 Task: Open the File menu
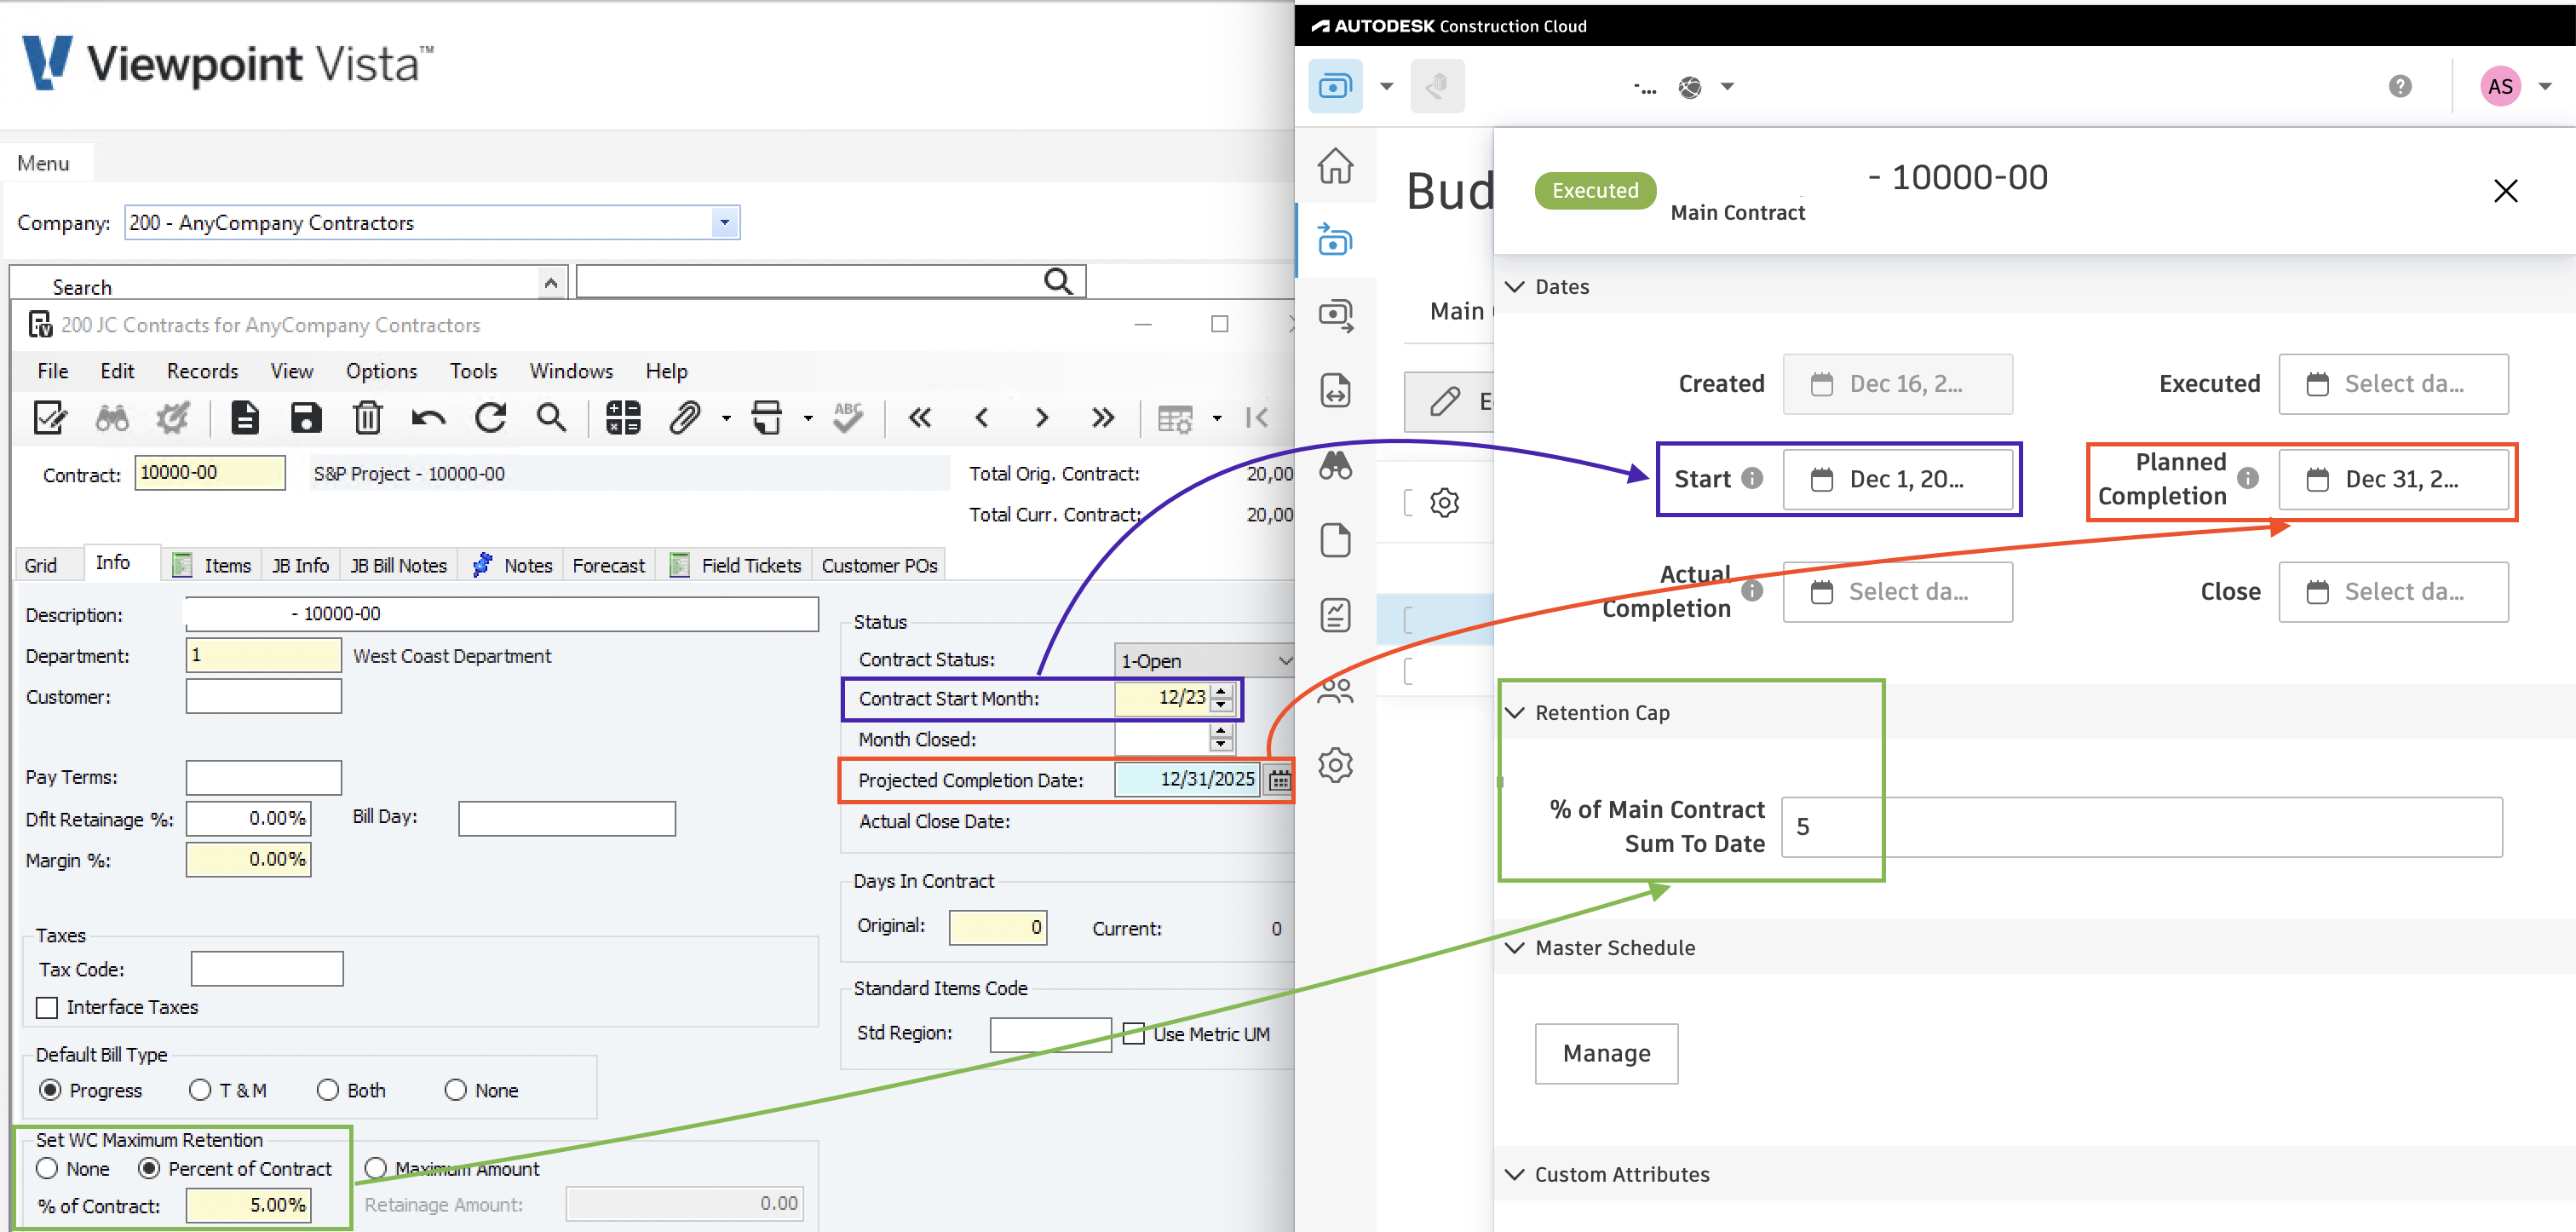53,371
